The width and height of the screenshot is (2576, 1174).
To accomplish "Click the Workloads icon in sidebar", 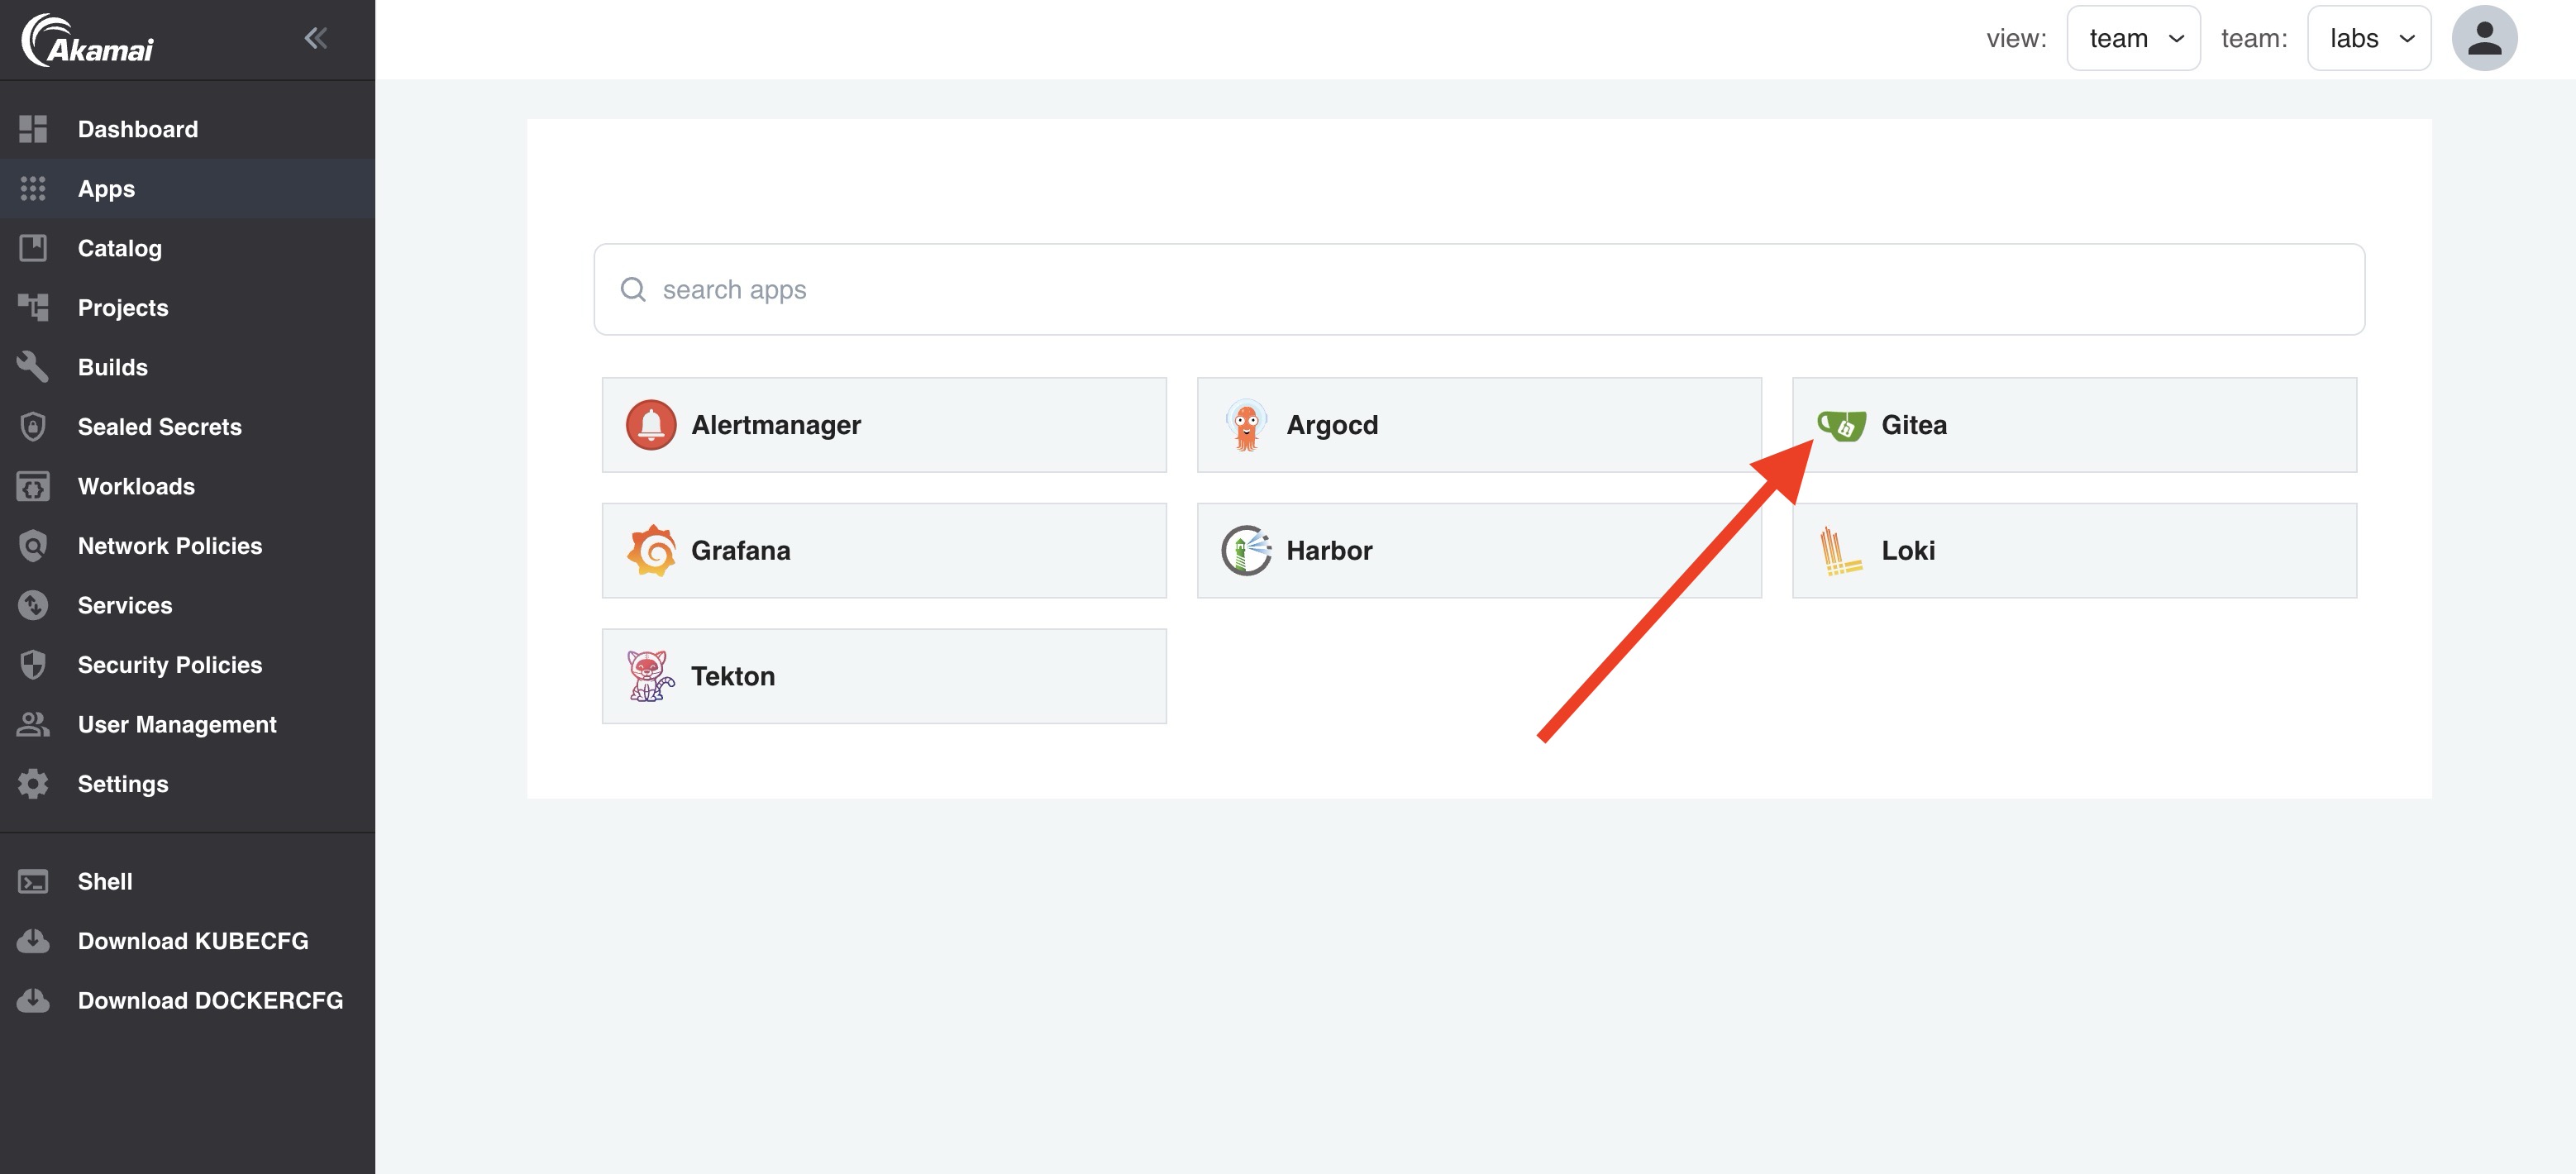I will [x=33, y=486].
